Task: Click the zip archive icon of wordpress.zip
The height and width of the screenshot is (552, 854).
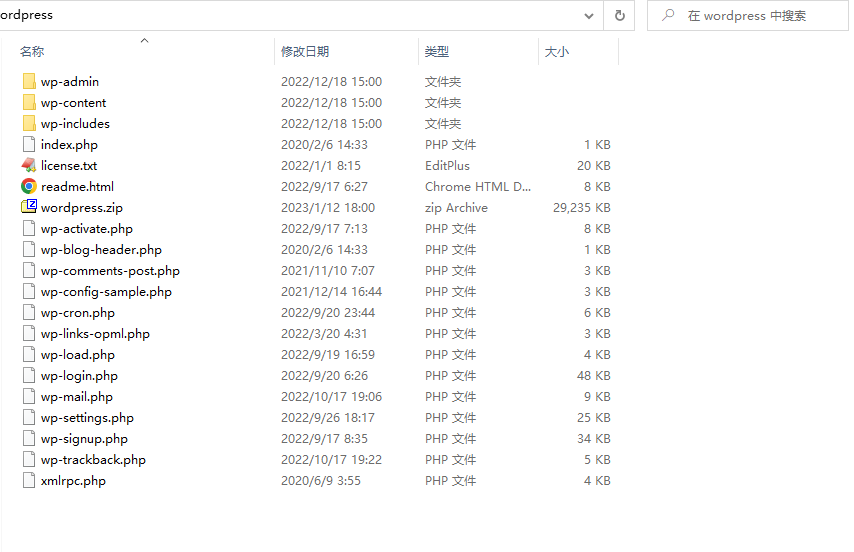Action: 29,207
